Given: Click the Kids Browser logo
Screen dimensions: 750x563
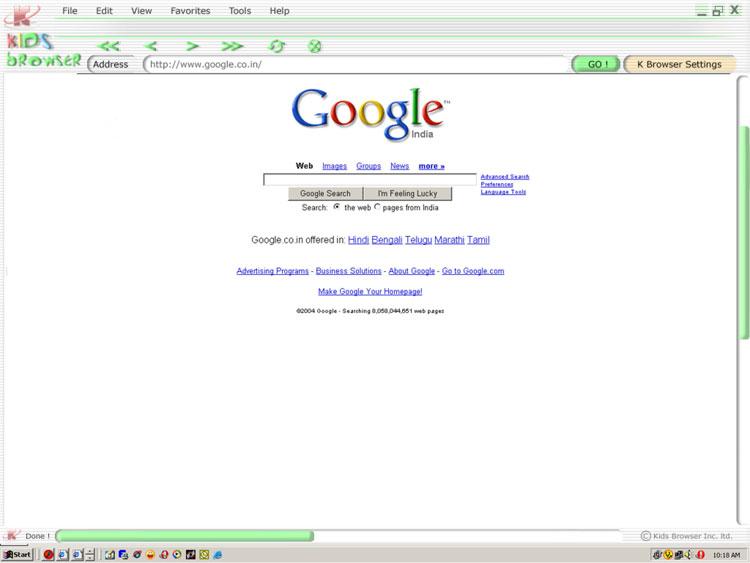Looking at the screenshot, I should point(43,50).
